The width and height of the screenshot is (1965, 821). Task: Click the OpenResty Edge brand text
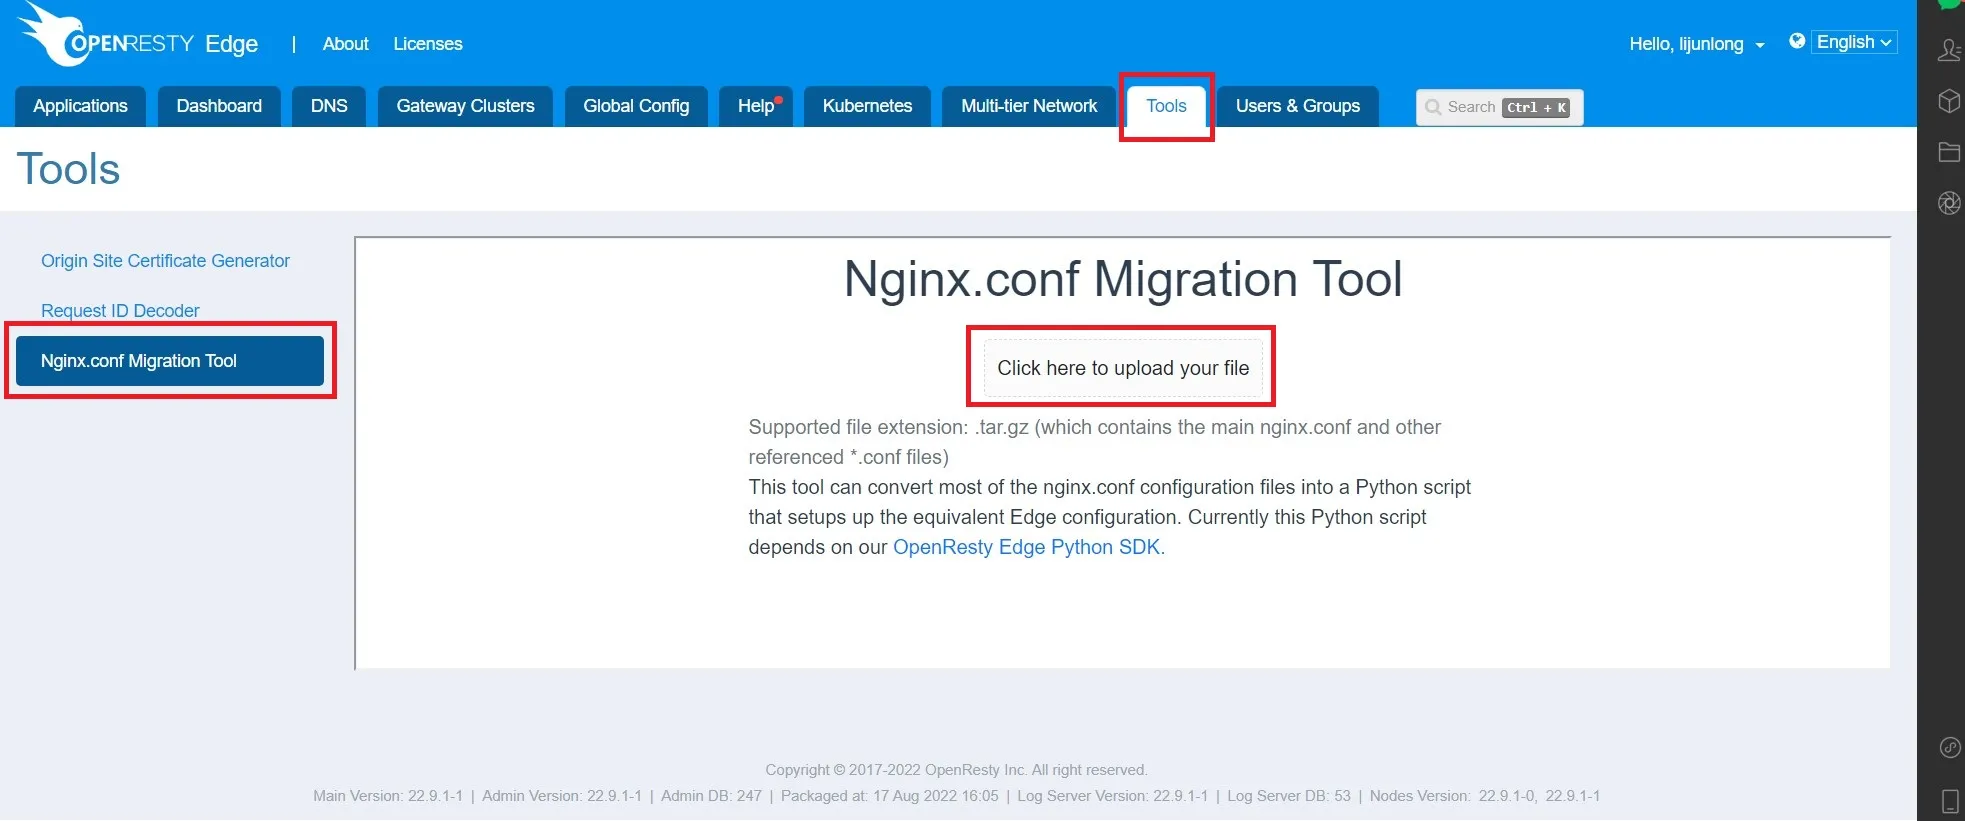[164, 43]
